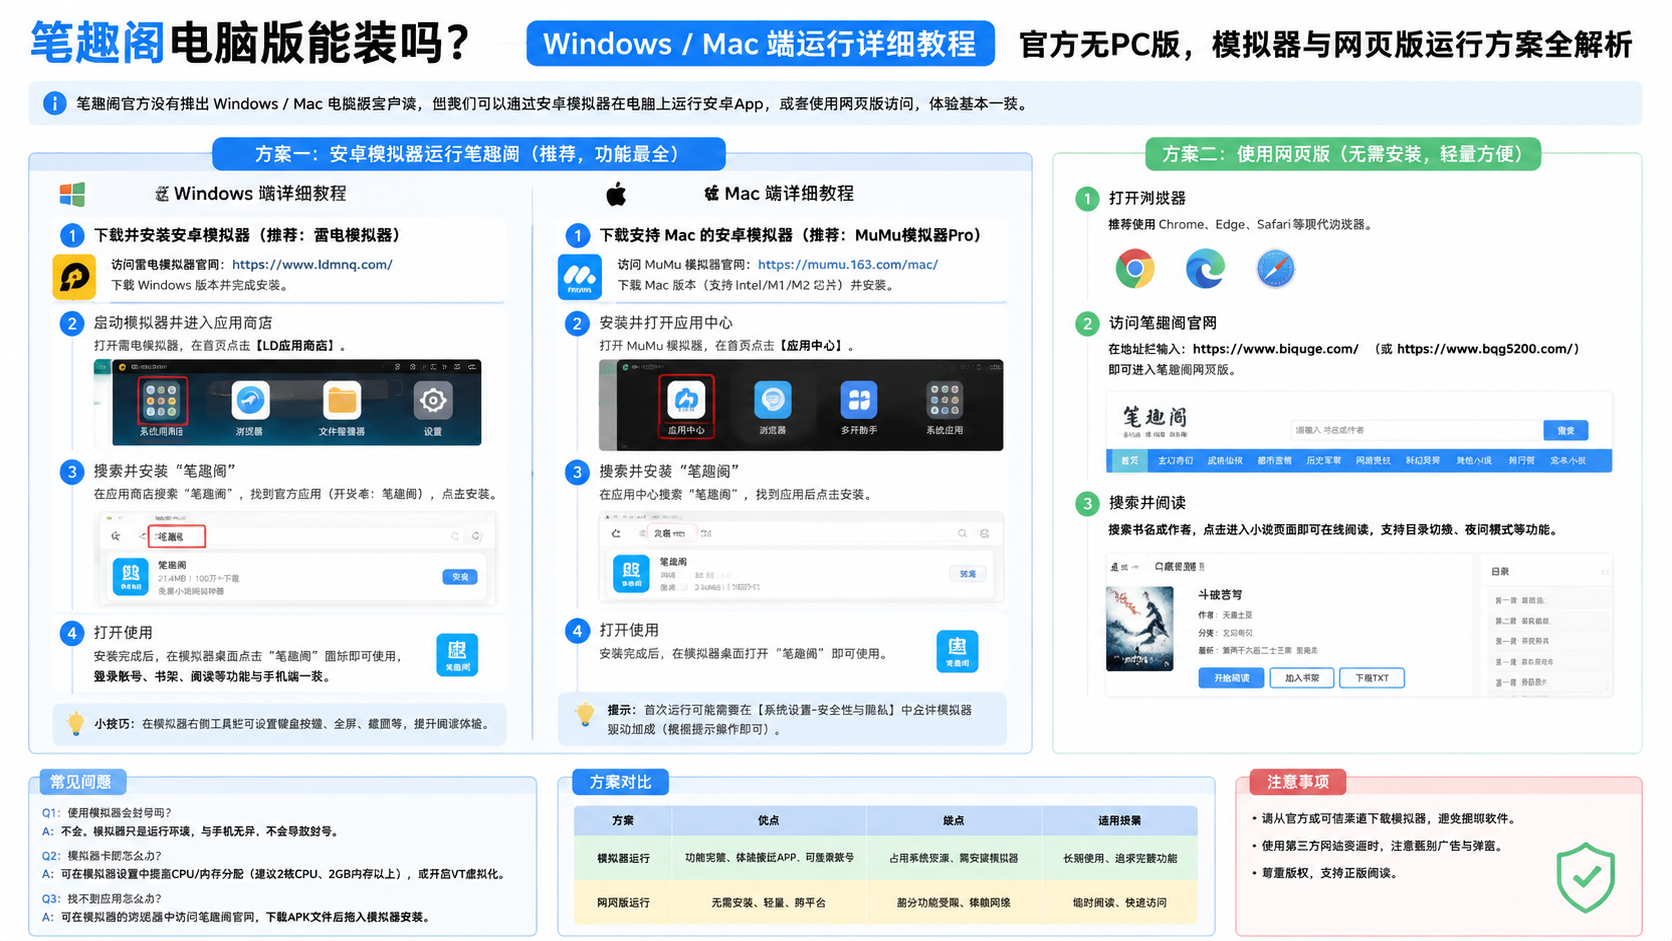Click the green shield checkmark icon

1586,878
